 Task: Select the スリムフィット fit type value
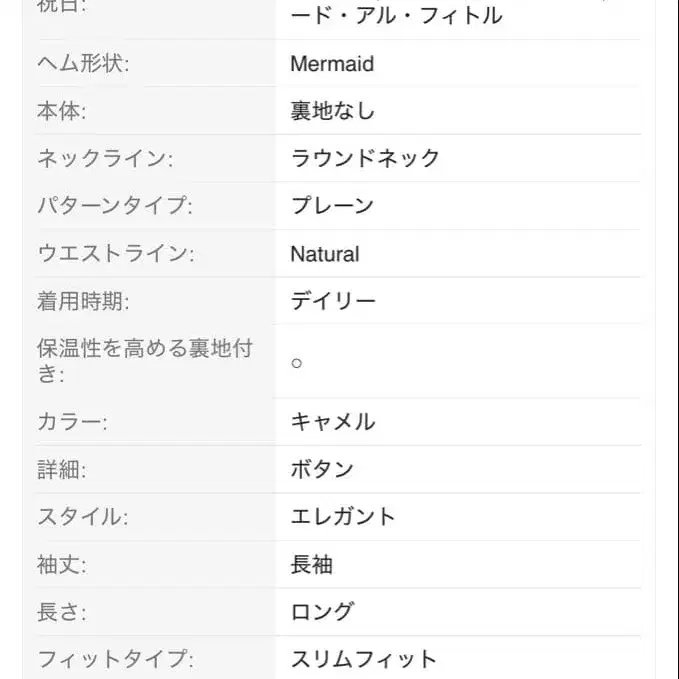point(364,659)
